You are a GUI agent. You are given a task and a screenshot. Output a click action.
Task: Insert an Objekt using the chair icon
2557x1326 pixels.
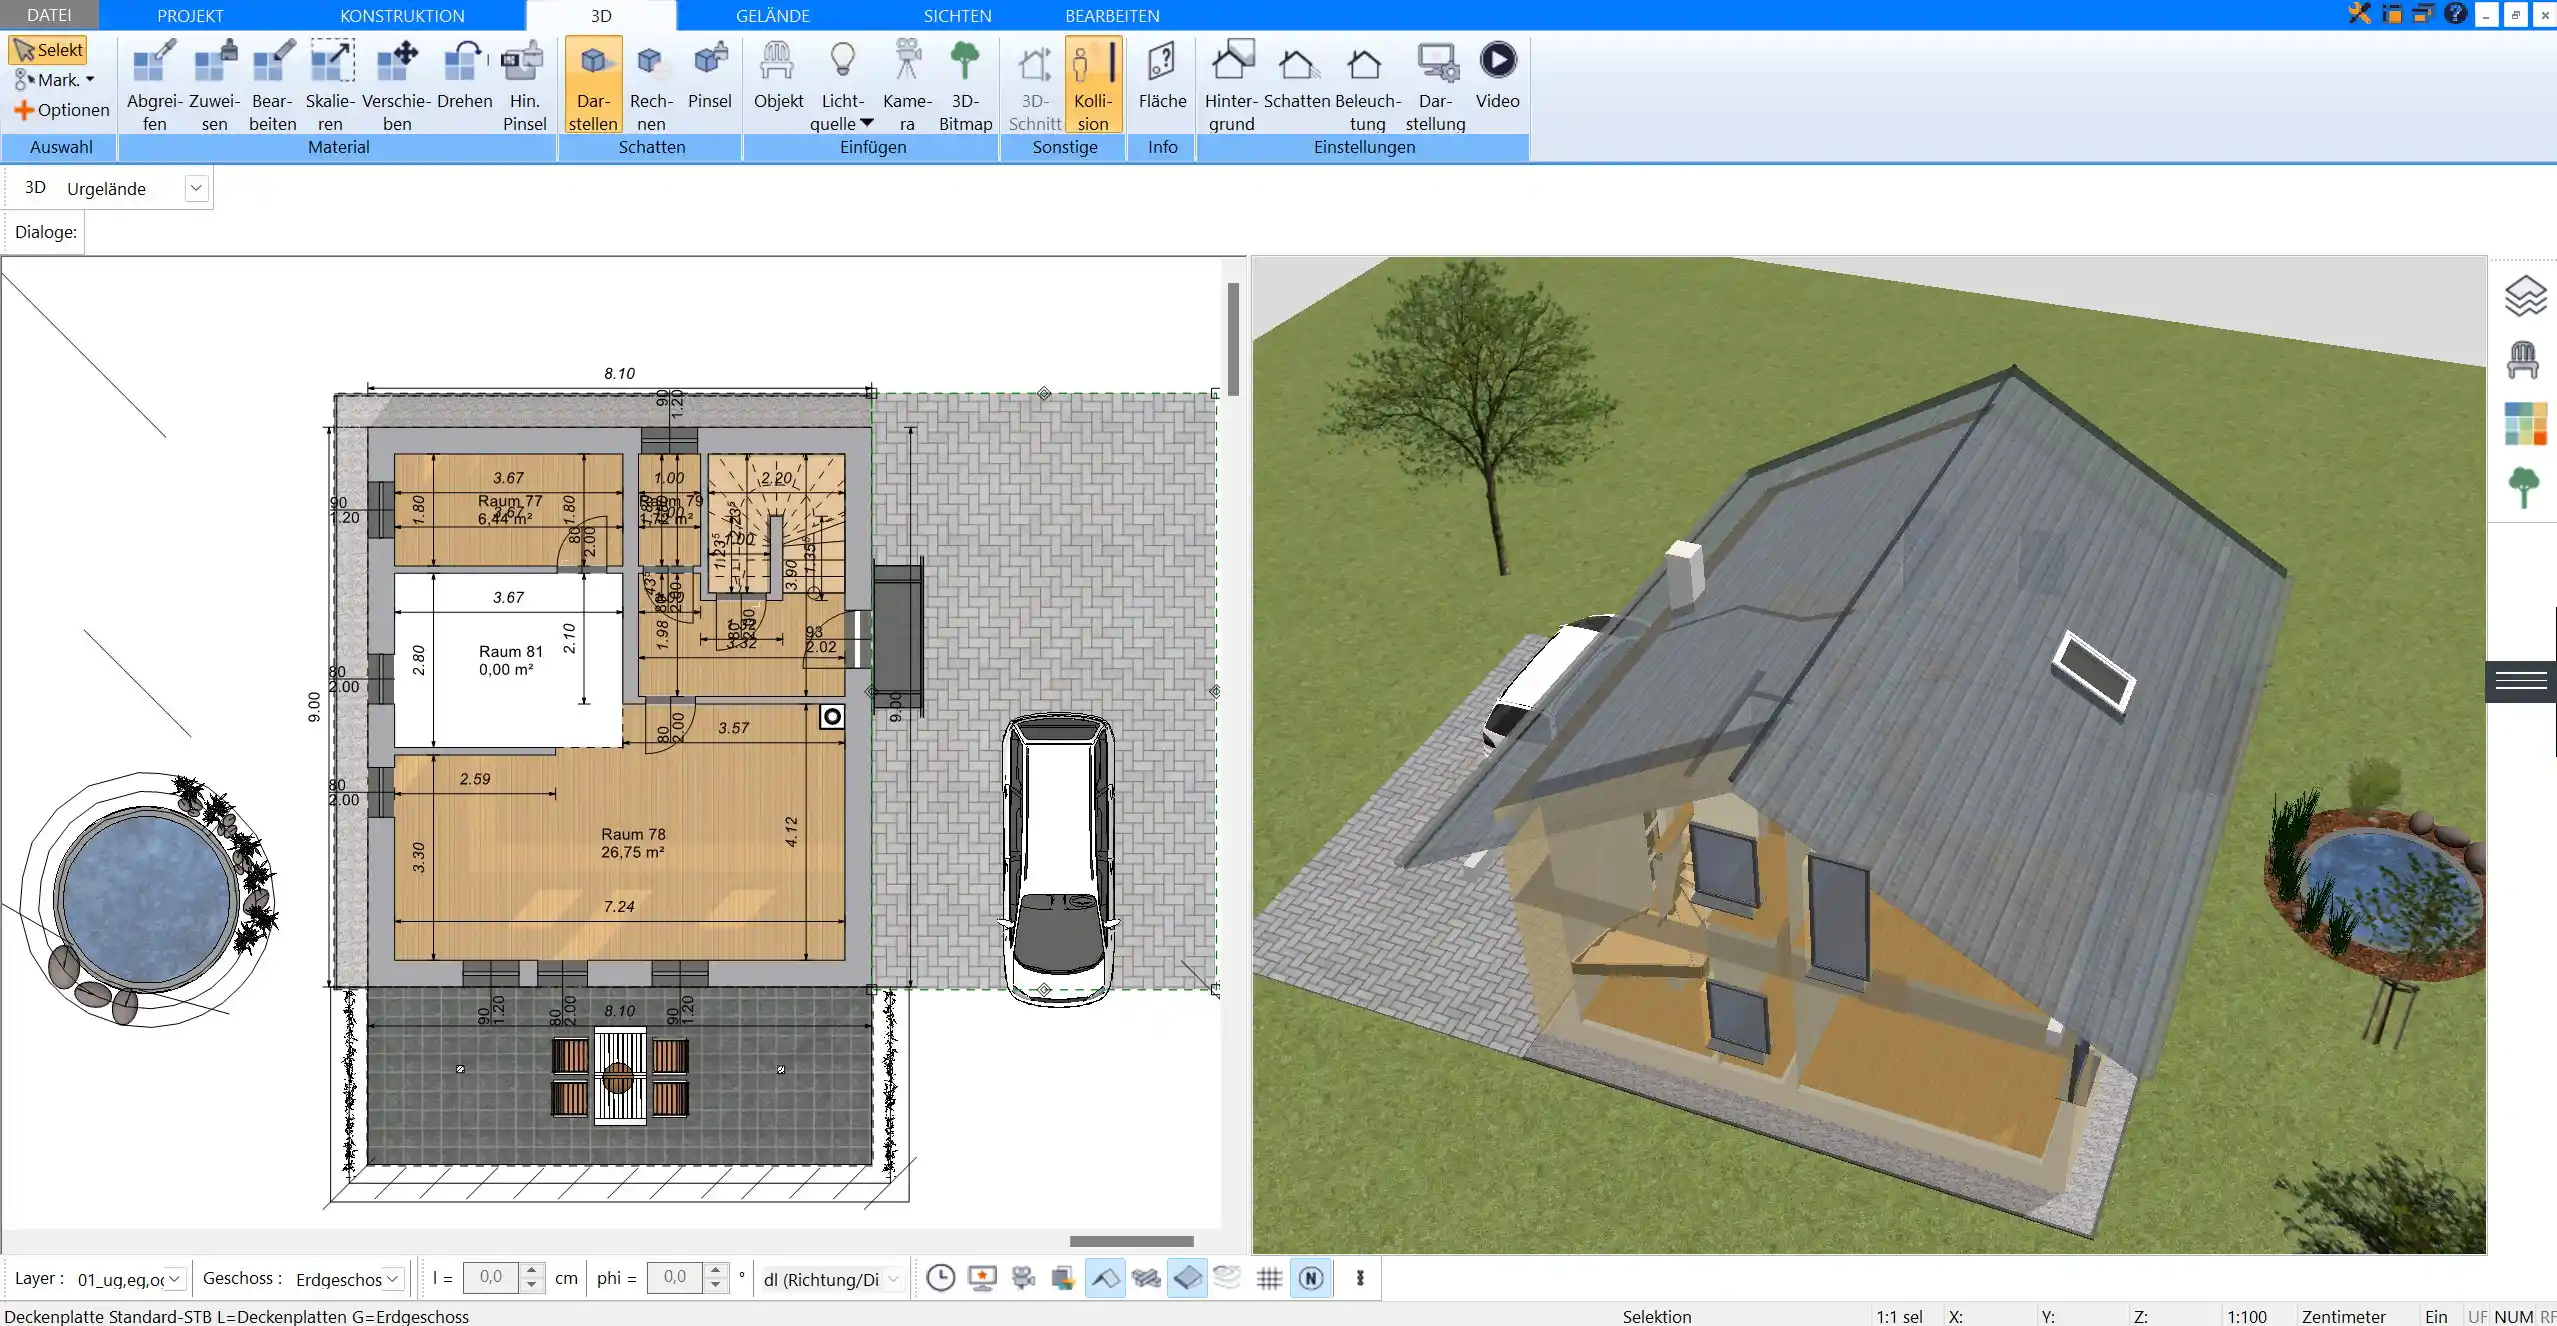click(778, 75)
